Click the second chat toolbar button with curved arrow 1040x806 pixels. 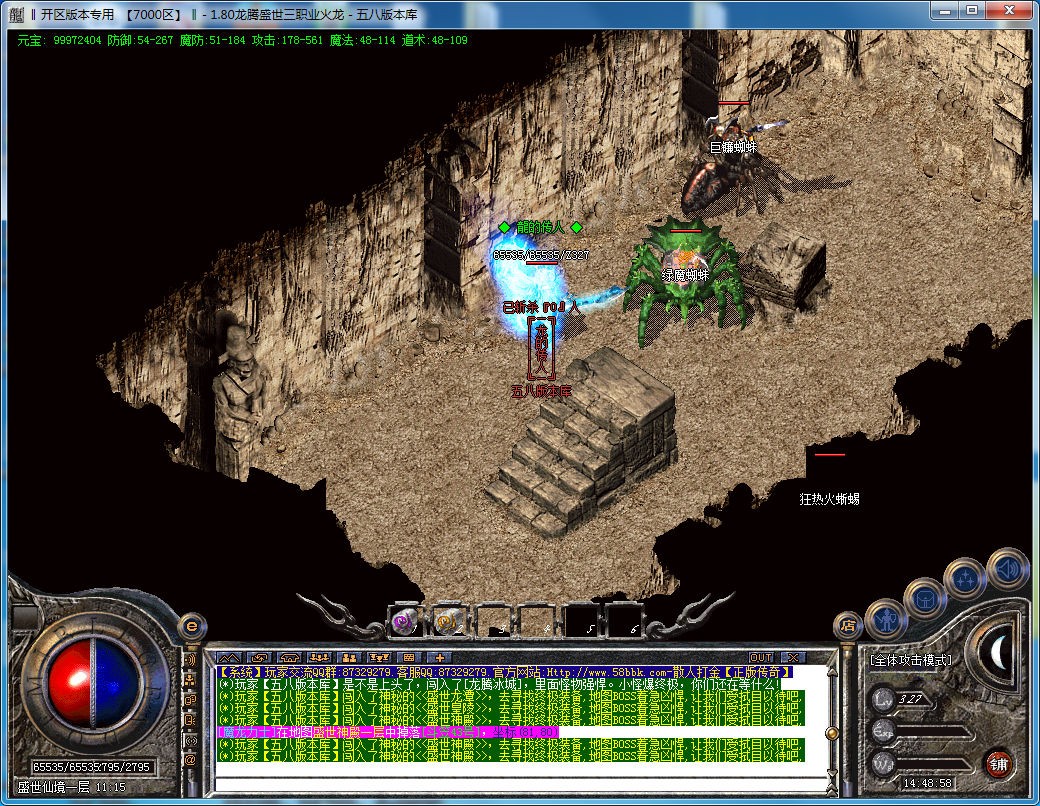tap(259, 657)
